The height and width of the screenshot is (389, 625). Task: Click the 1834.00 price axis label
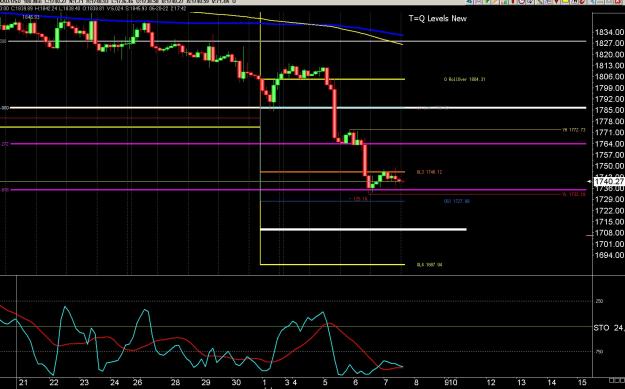tap(609, 32)
